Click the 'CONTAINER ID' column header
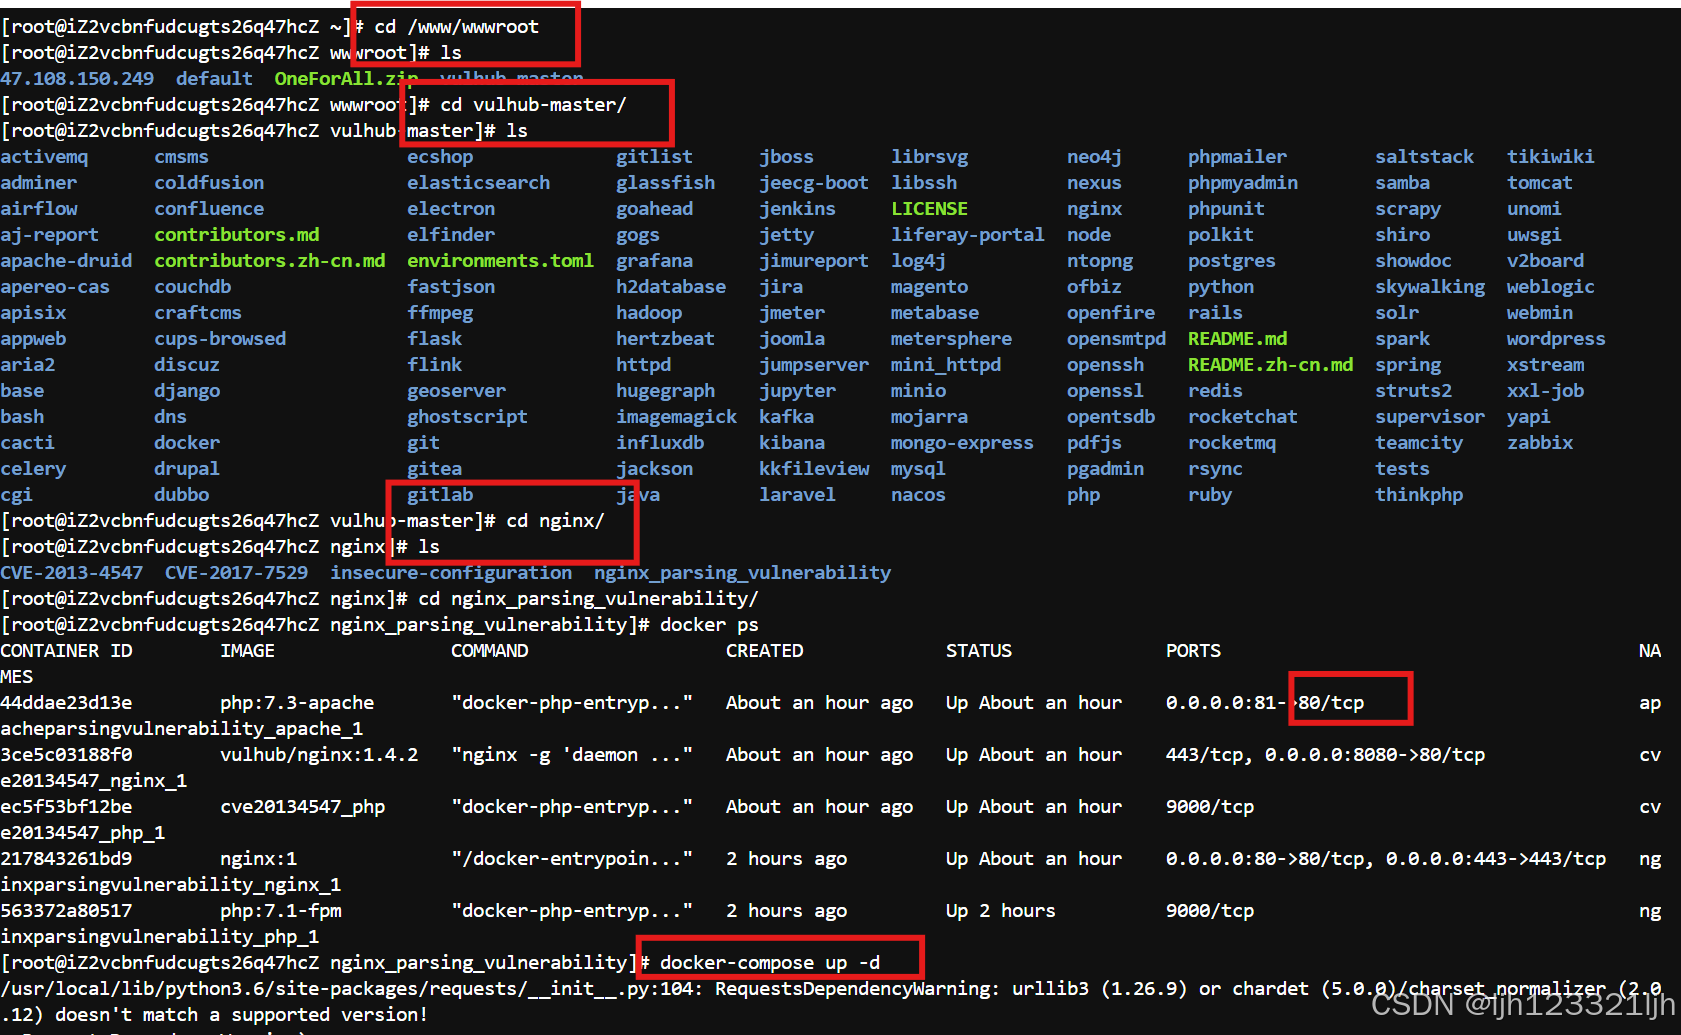The image size is (1681, 1035). pos(66,651)
